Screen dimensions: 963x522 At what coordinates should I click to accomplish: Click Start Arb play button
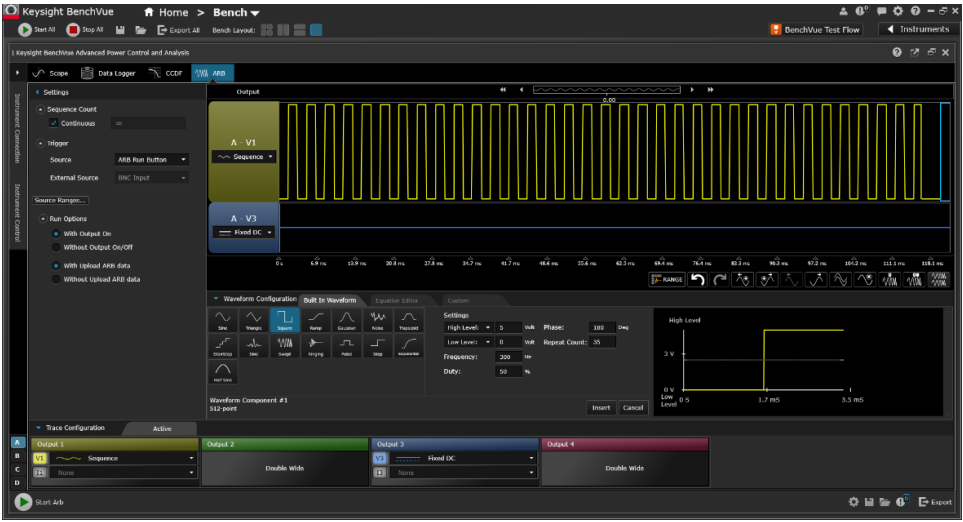pyautogui.click(x=23, y=502)
